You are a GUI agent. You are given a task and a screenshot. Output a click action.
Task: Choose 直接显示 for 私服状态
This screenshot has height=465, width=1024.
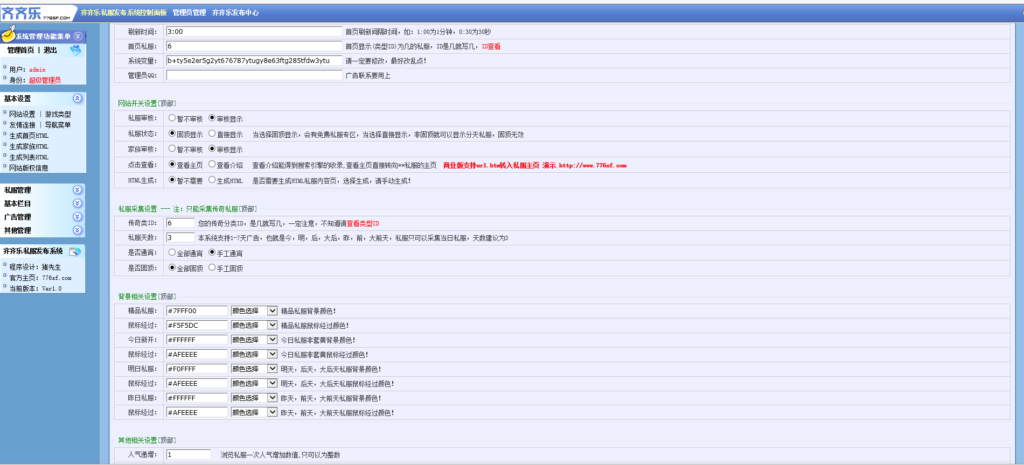pyautogui.click(x=213, y=133)
